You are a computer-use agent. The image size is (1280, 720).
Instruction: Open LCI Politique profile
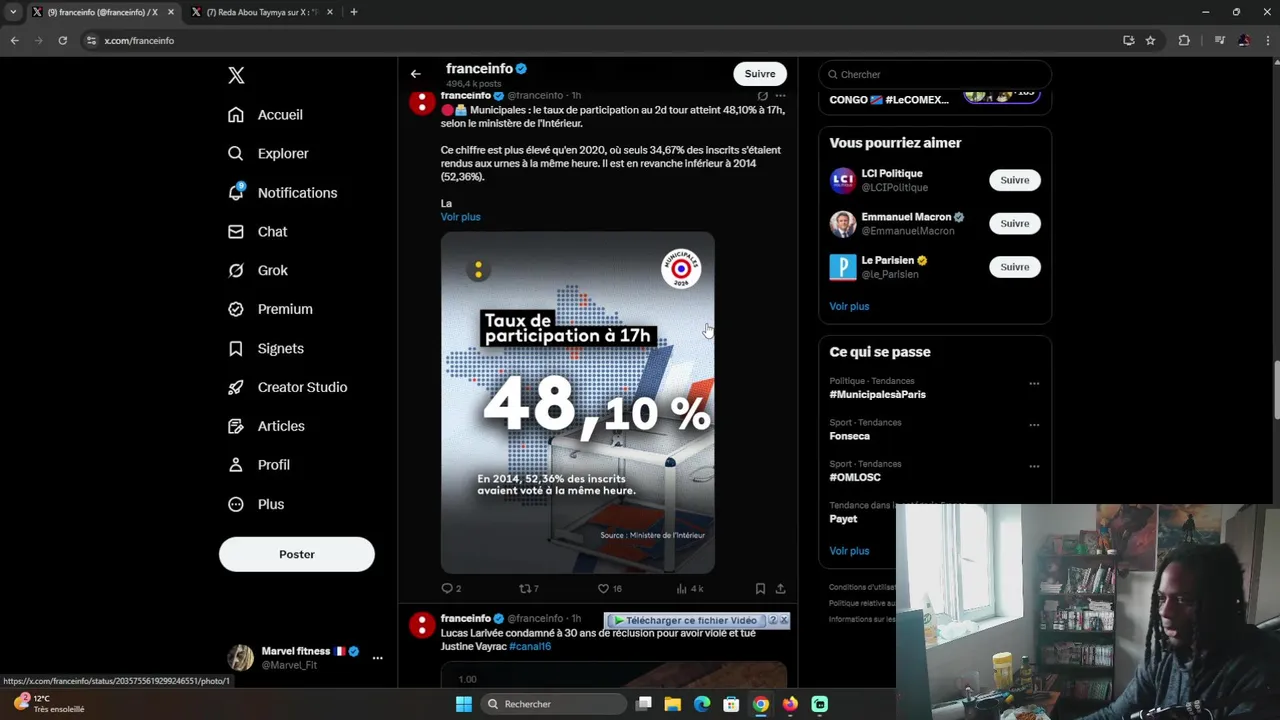pyautogui.click(x=892, y=174)
